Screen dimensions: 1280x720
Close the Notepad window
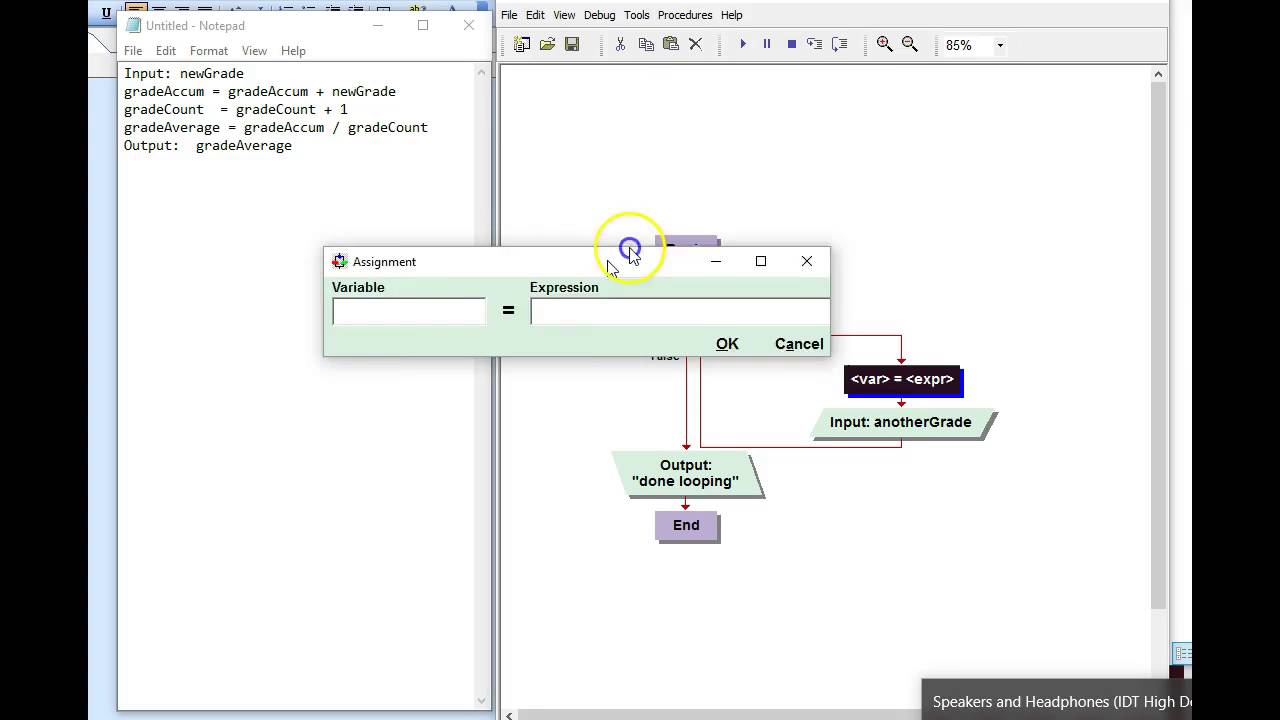pos(469,25)
